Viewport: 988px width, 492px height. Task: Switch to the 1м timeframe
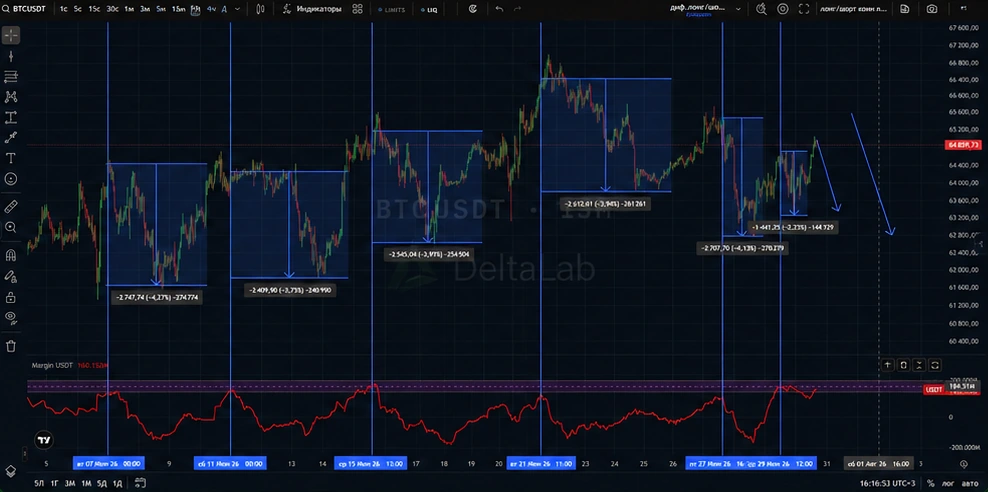coord(129,9)
